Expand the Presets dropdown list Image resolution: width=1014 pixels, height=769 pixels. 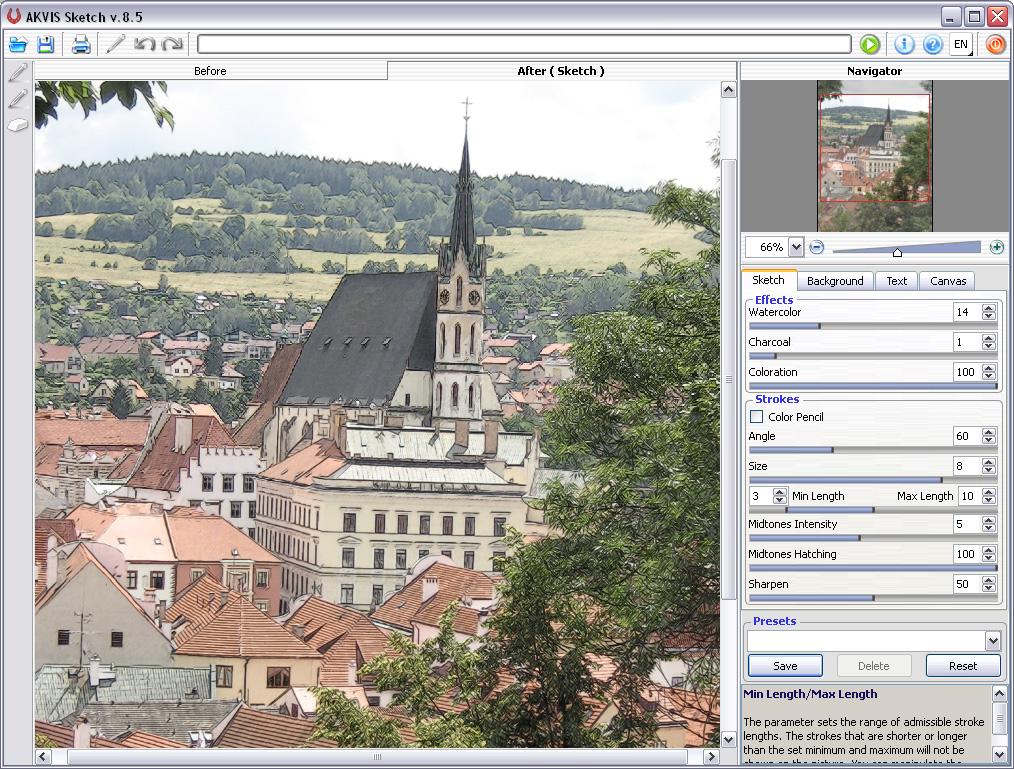[992, 641]
